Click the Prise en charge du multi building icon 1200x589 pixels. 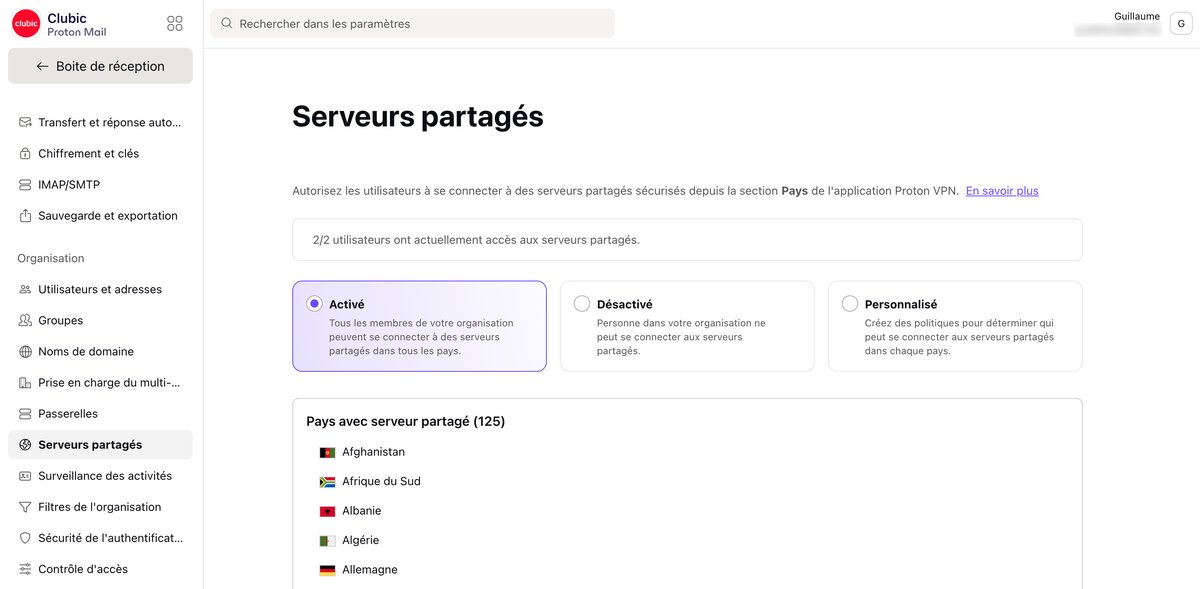(x=25, y=382)
